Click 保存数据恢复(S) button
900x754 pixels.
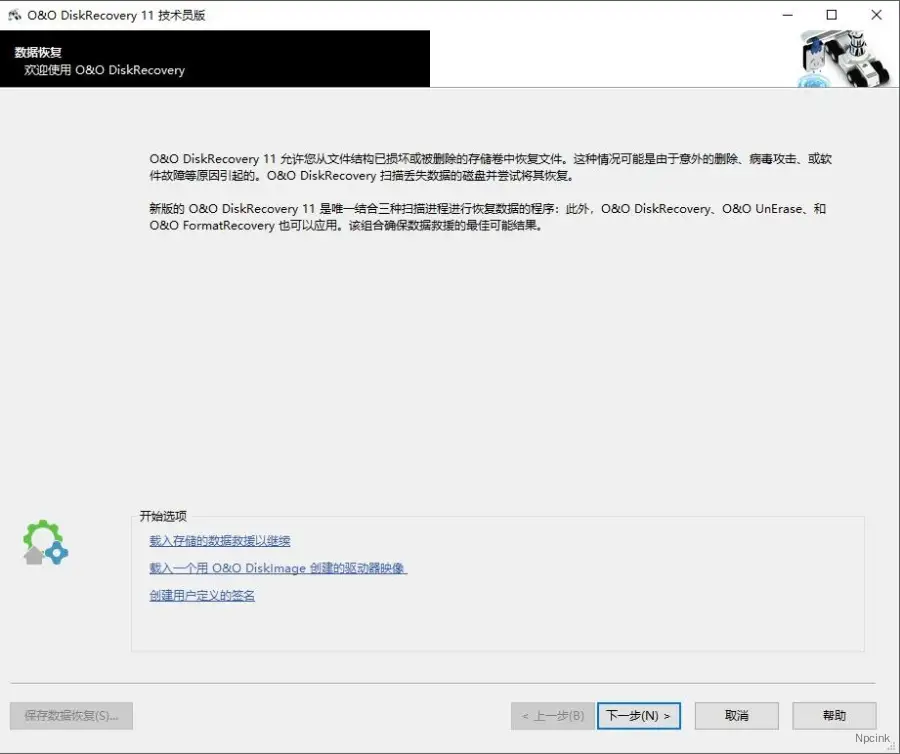pyautogui.click(x=71, y=715)
